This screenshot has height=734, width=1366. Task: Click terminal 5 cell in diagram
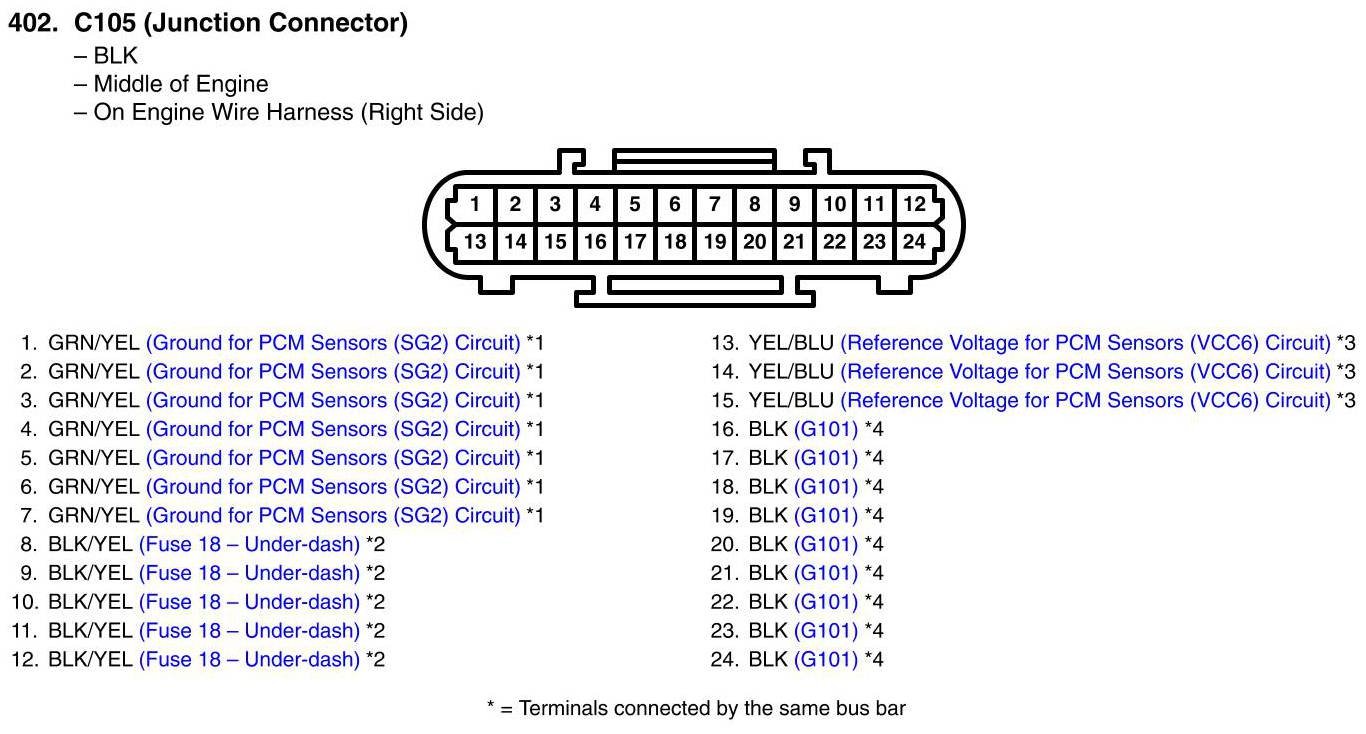(x=635, y=205)
